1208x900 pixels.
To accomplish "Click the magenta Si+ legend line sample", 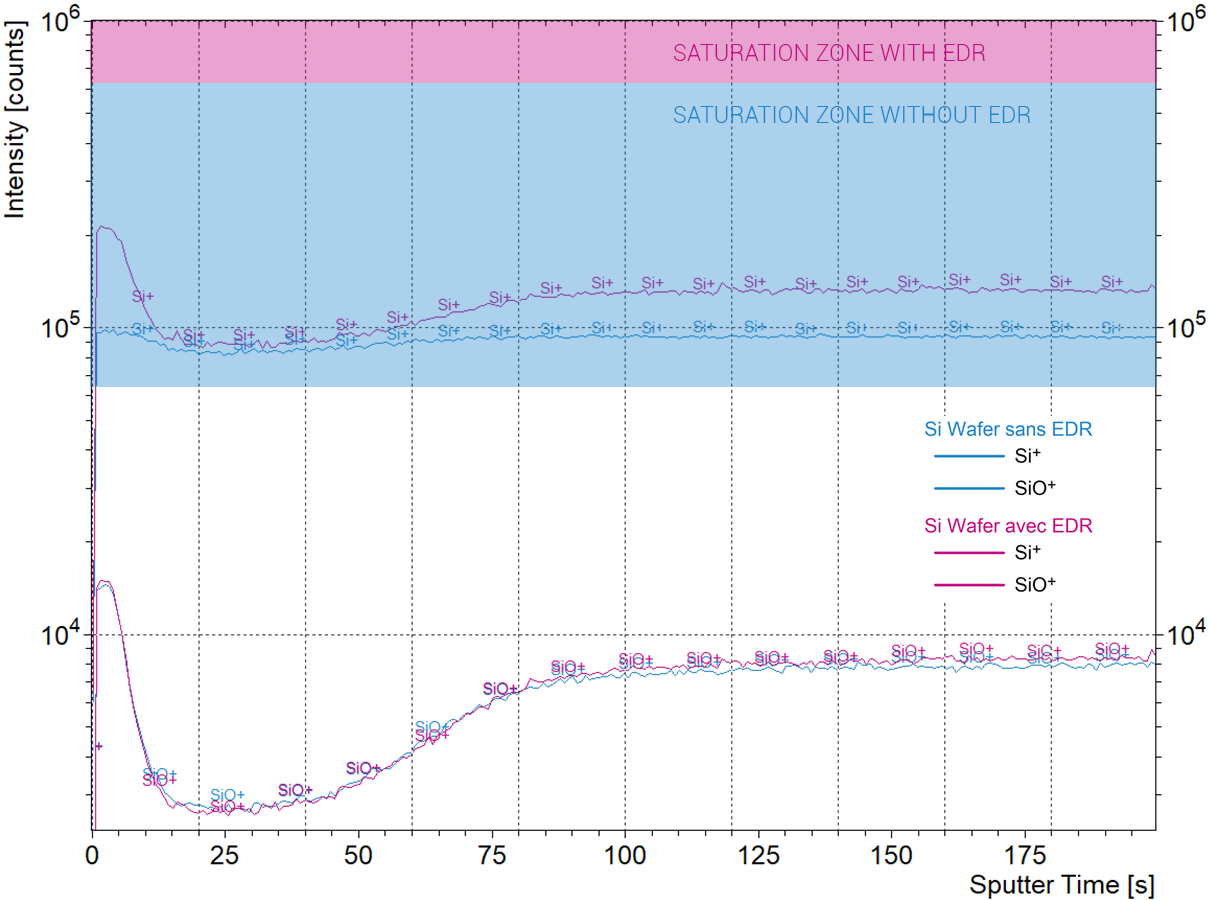I will (967, 553).
